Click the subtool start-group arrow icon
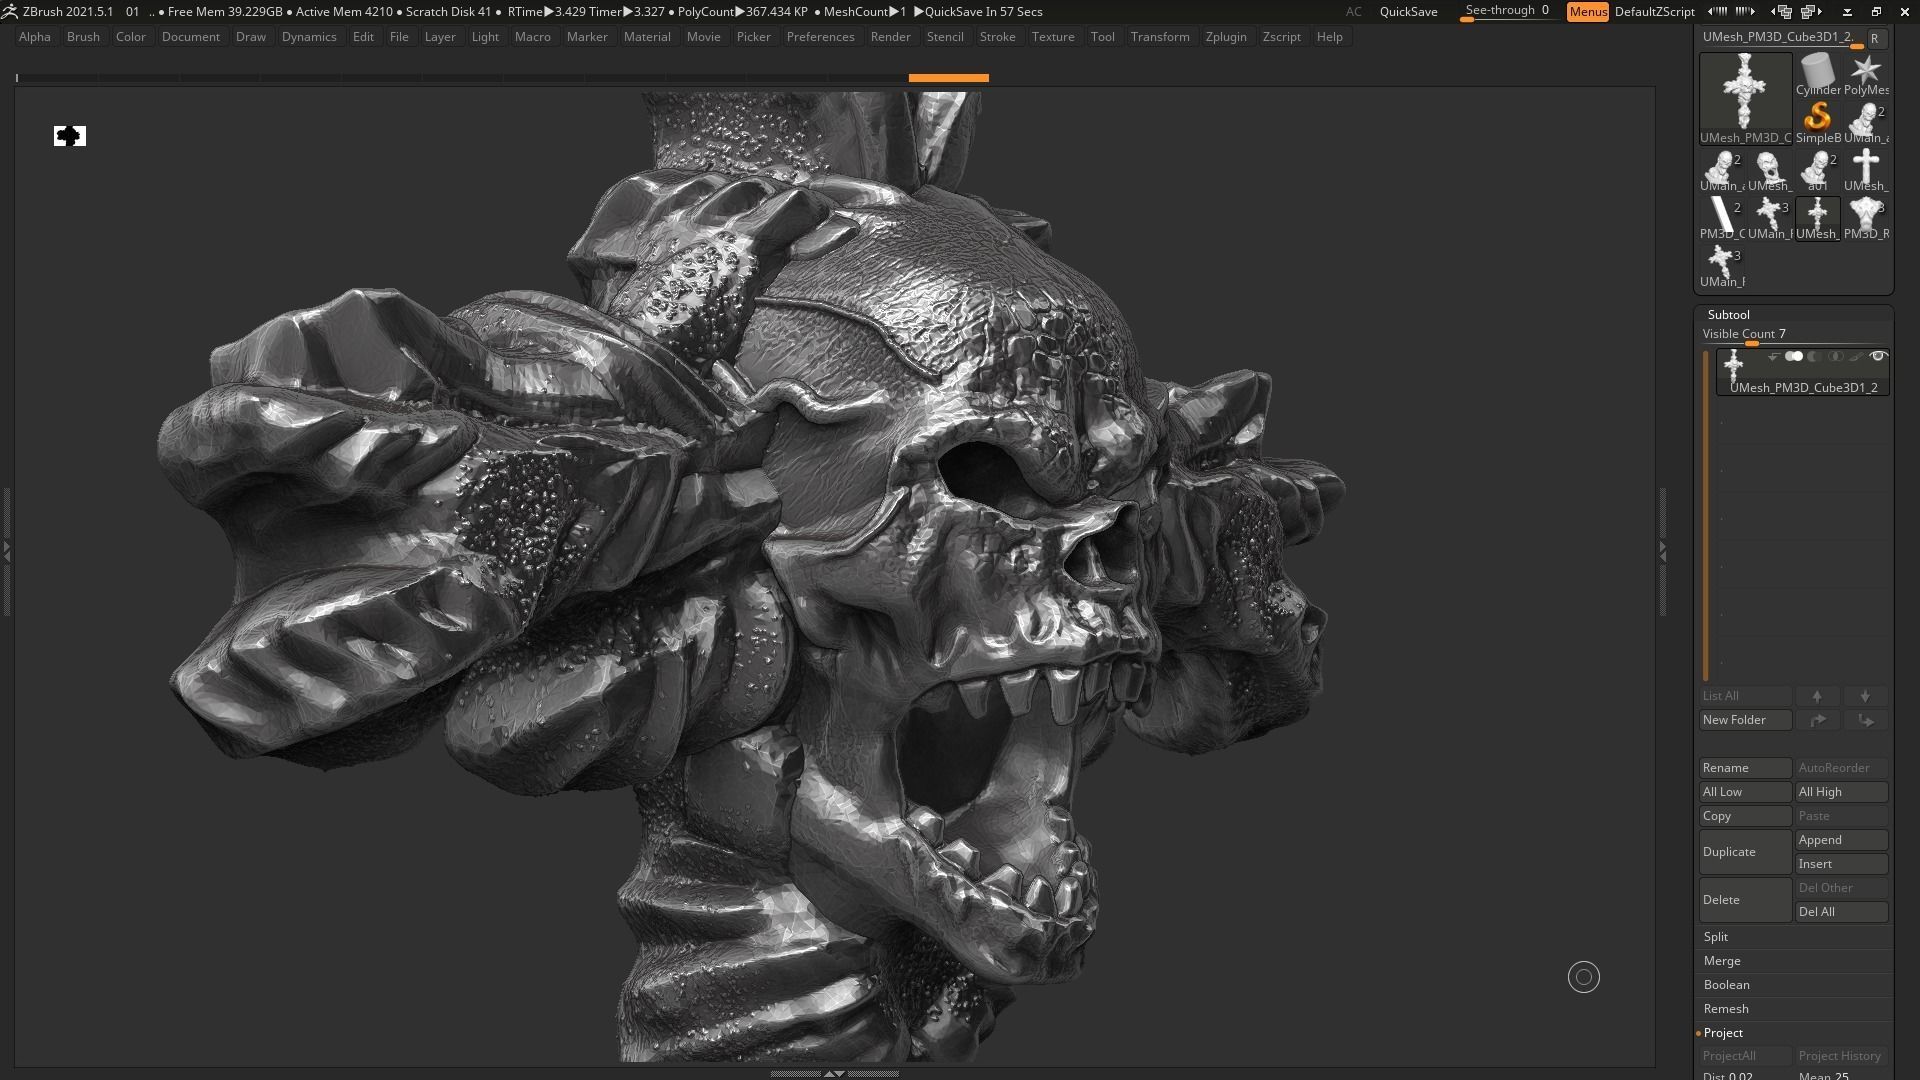 click(1773, 356)
